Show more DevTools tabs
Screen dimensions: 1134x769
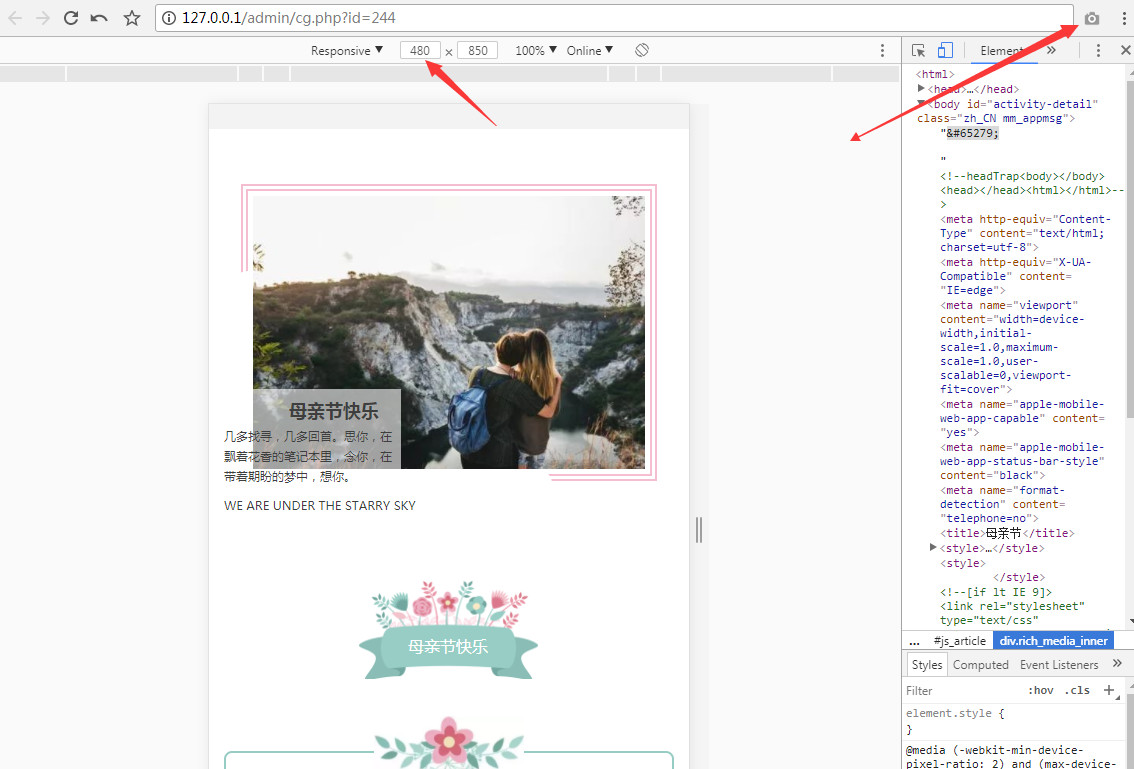pyautogui.click(x=1051, y=50)
